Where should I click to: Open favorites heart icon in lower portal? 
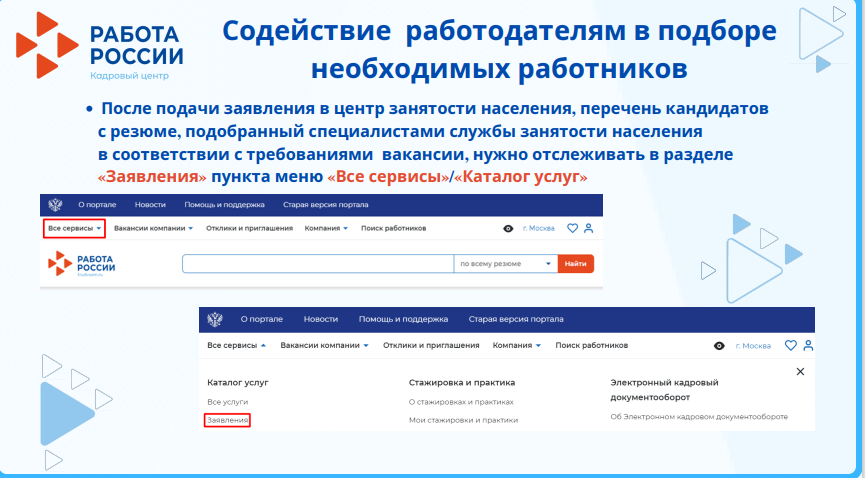click(x=791, y=345)
